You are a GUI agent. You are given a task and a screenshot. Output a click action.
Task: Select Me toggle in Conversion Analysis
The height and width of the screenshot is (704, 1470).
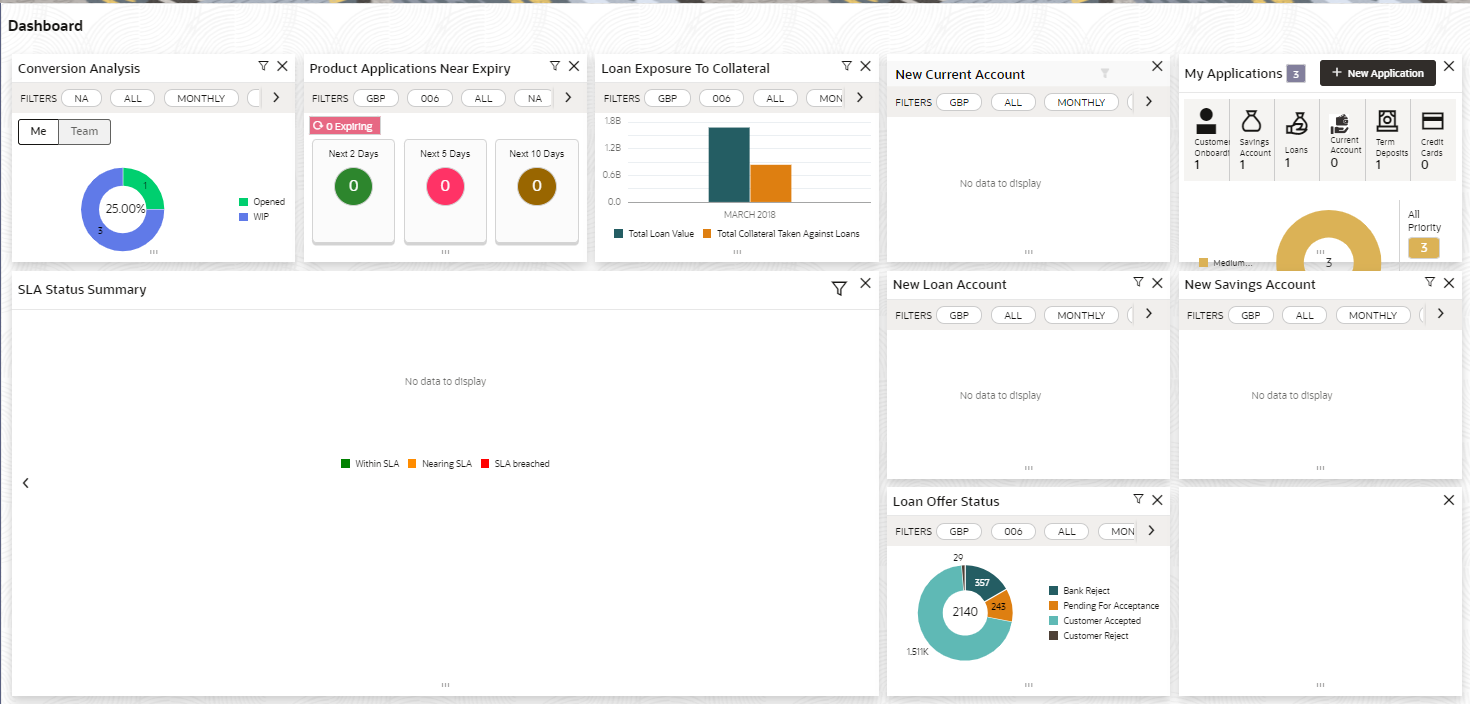pyautogui.click(x=39, y=131)
